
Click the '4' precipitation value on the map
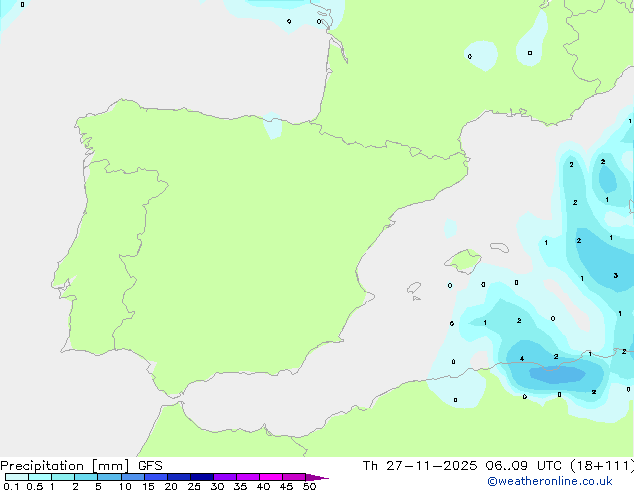click(x=522, y=359)
